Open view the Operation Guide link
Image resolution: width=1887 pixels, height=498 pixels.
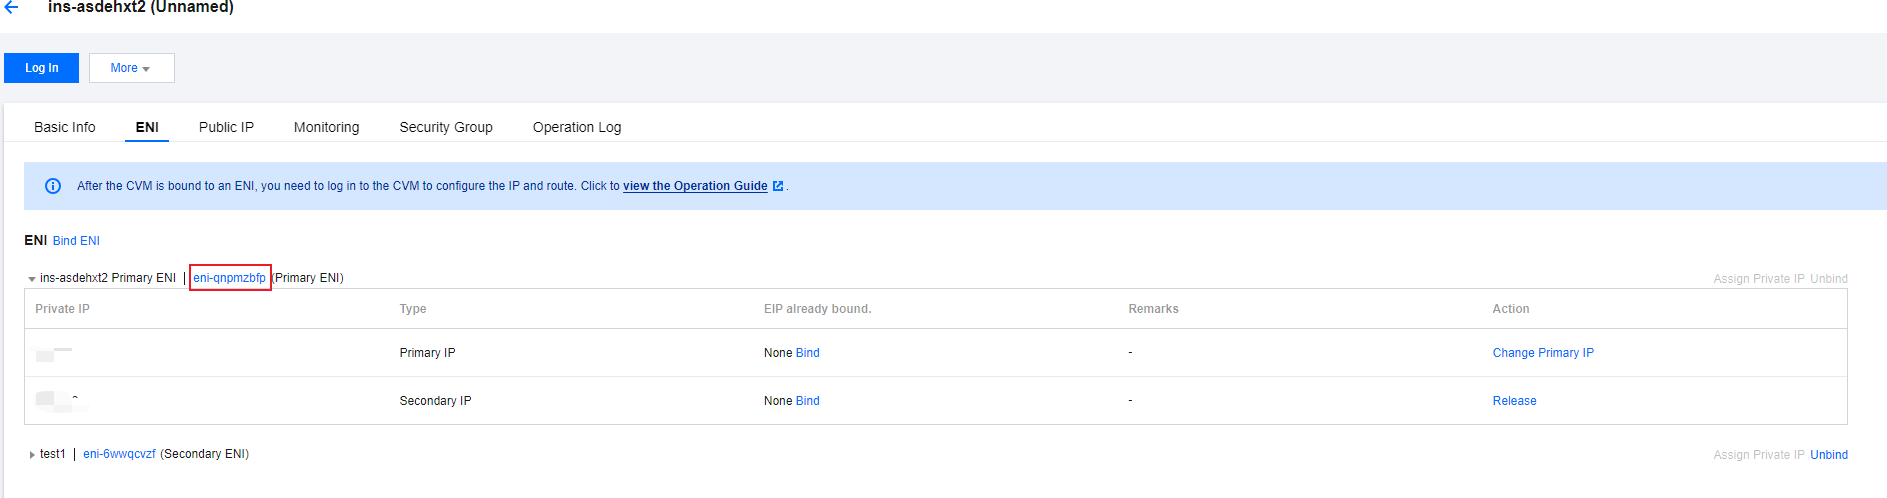click(695, 186)
